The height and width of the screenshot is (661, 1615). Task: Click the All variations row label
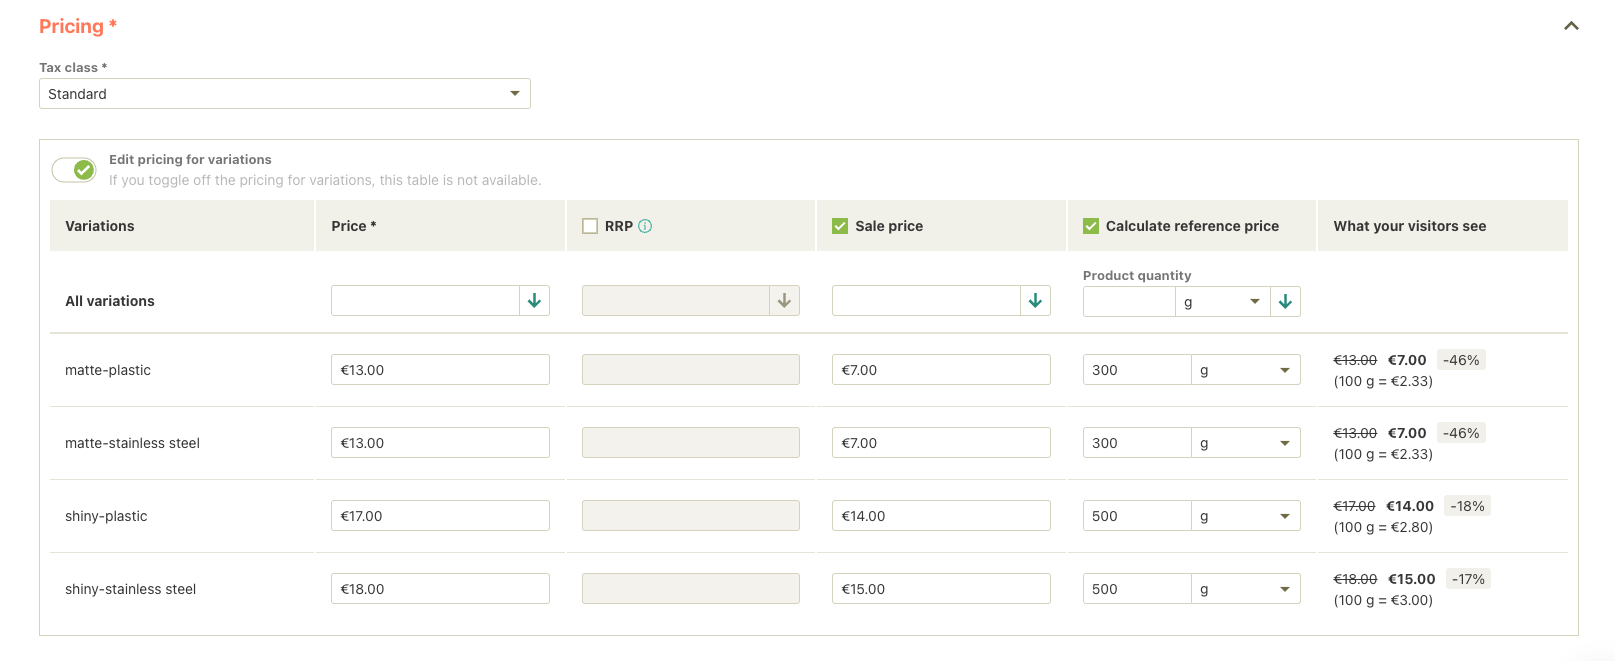pyautogui.click(x=110, y=301)
